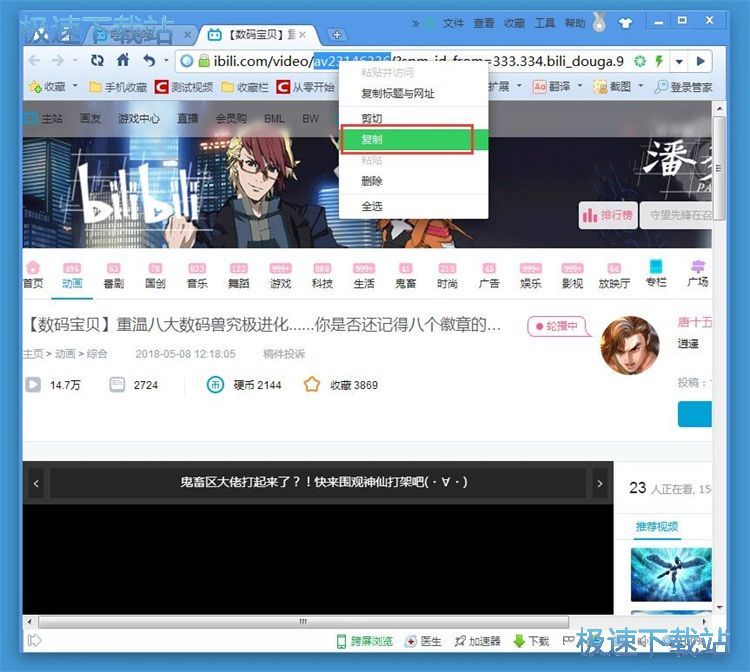The width and height of the screenshot is (750, 672).
Task: Expand the undo button dropdown arrow
Action: pyautogui.click(x=166, y=60)
